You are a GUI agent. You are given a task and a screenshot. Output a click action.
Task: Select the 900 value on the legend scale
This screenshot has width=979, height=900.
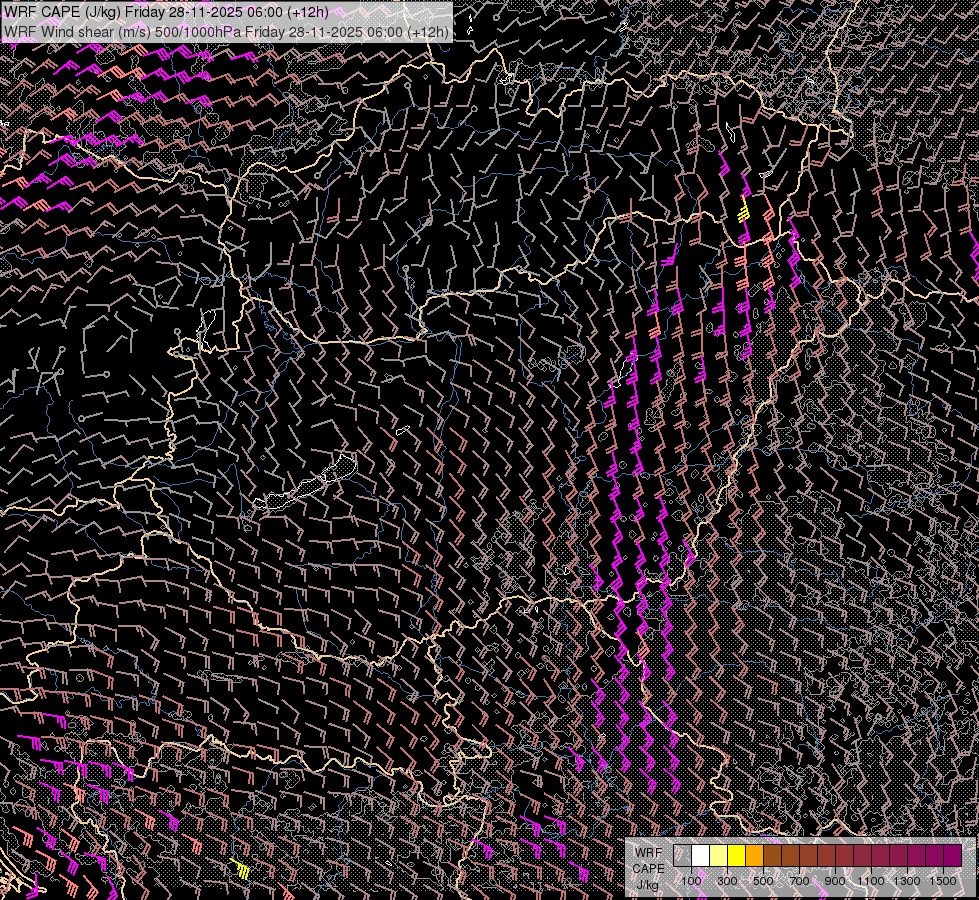coord(835,881)
